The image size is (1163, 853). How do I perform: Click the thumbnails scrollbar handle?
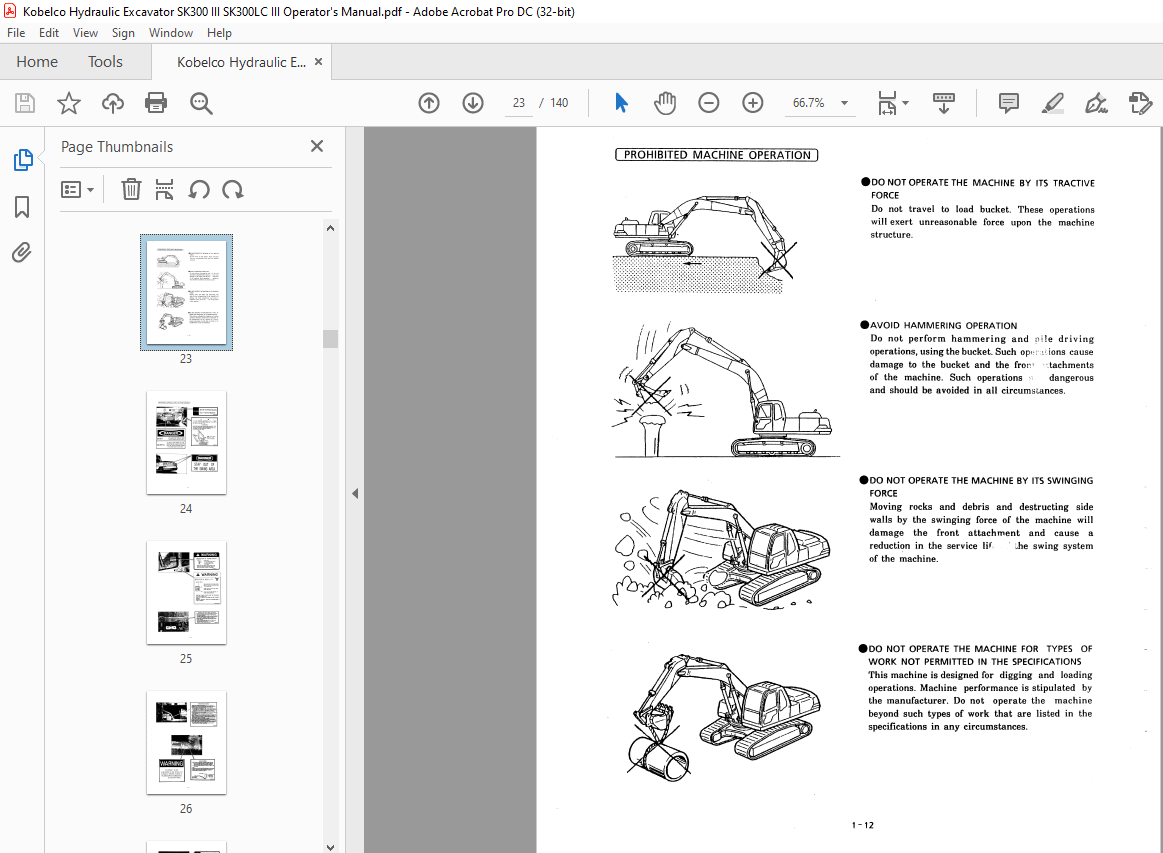click(x=331, y=338)
